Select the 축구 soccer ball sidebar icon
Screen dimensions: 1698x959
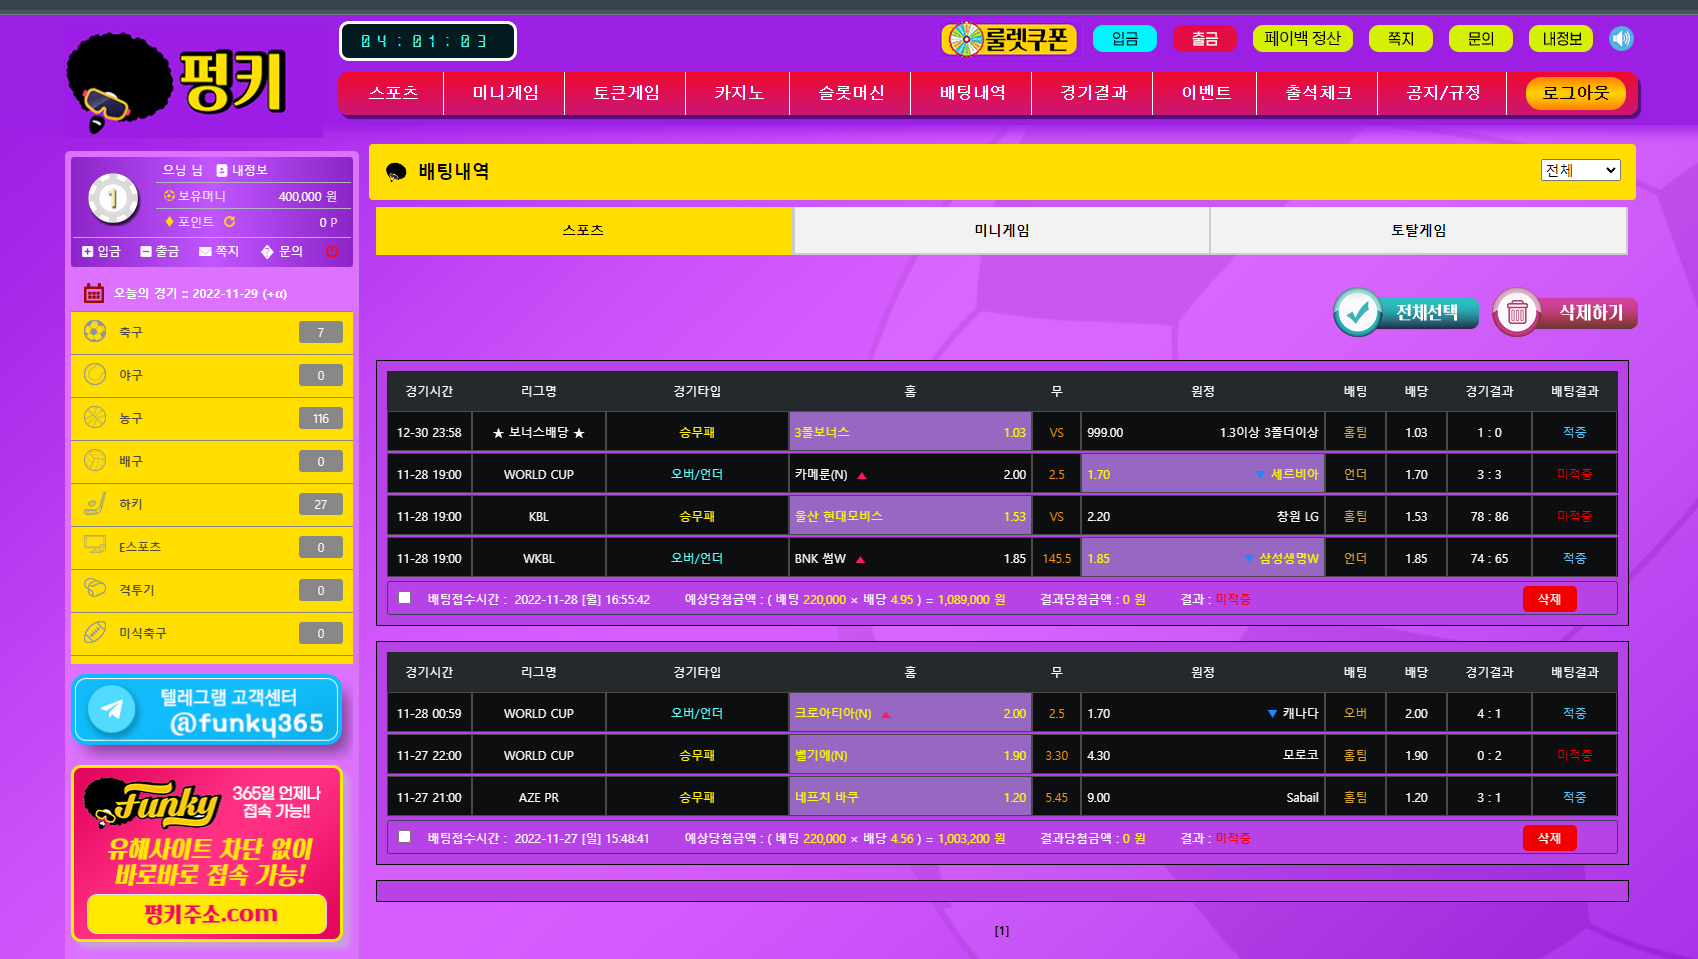coord(95,331)
